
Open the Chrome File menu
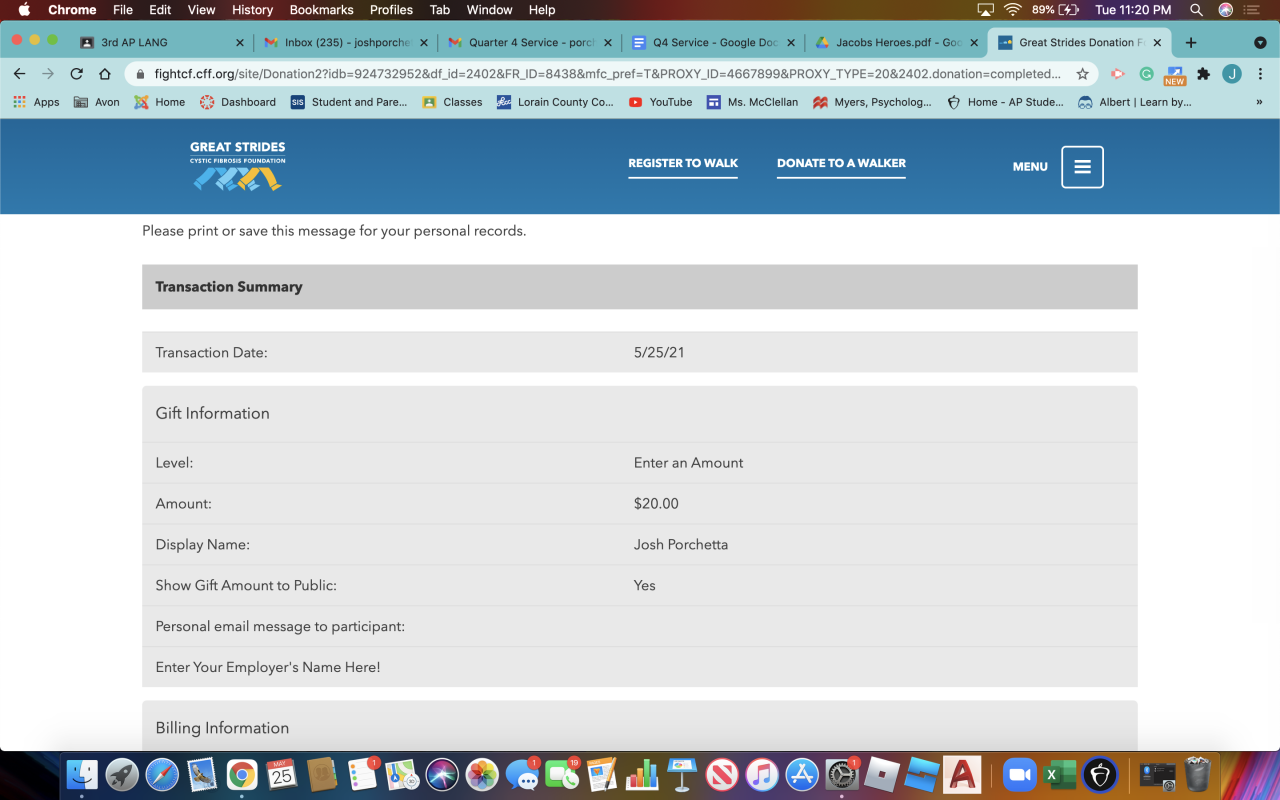click(123, 10)
